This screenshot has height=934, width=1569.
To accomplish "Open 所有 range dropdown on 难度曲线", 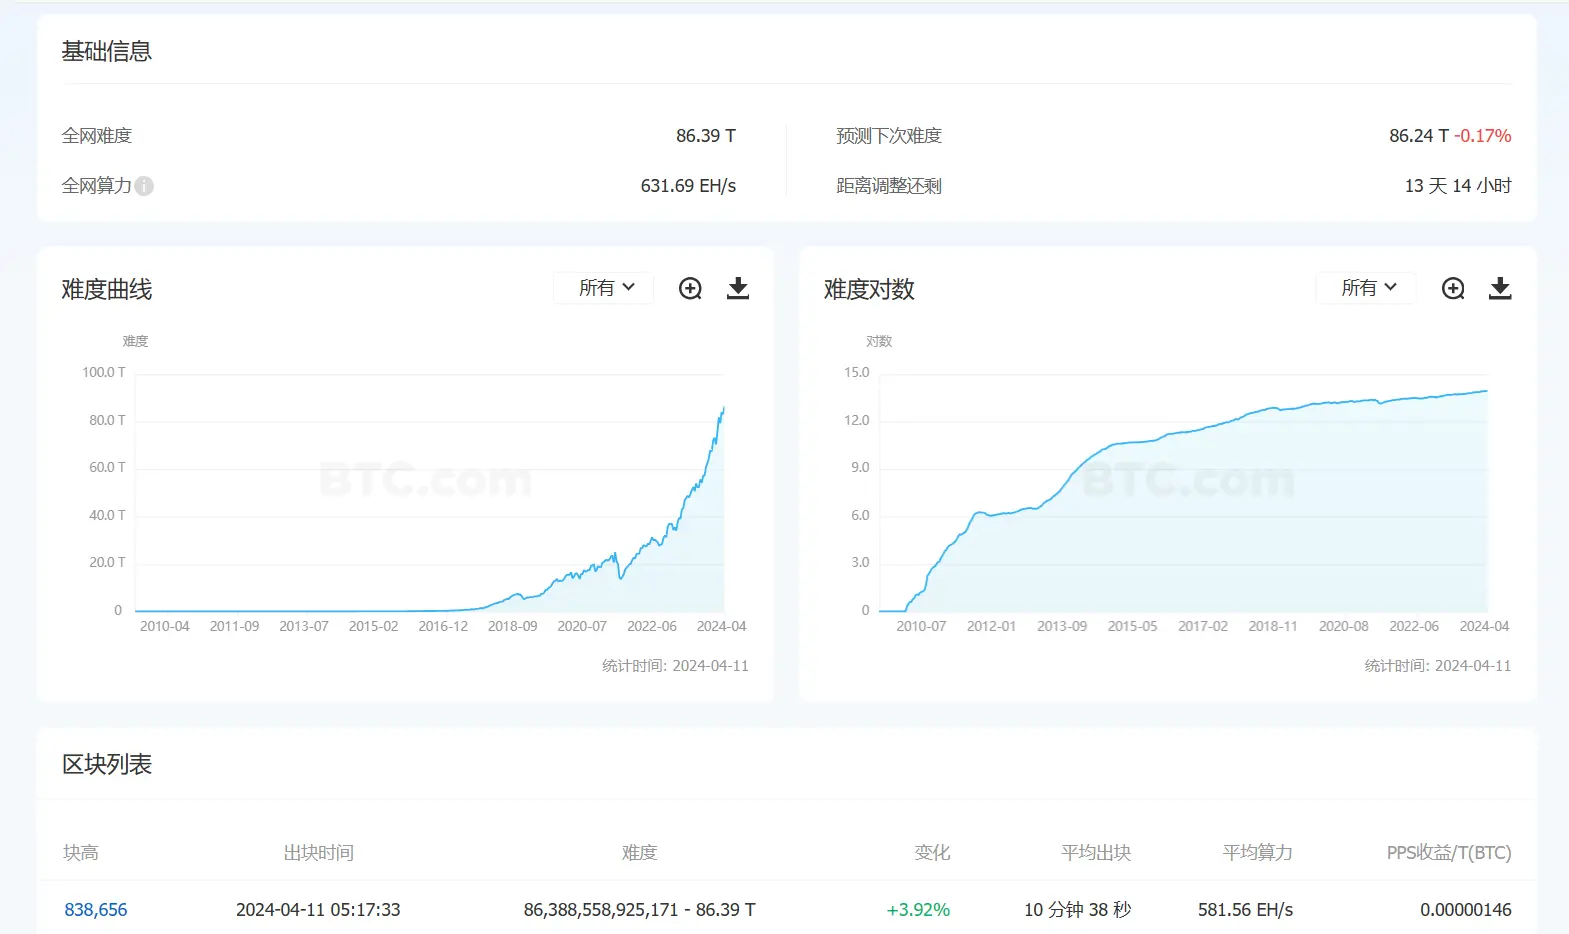I will coord(604,288).
